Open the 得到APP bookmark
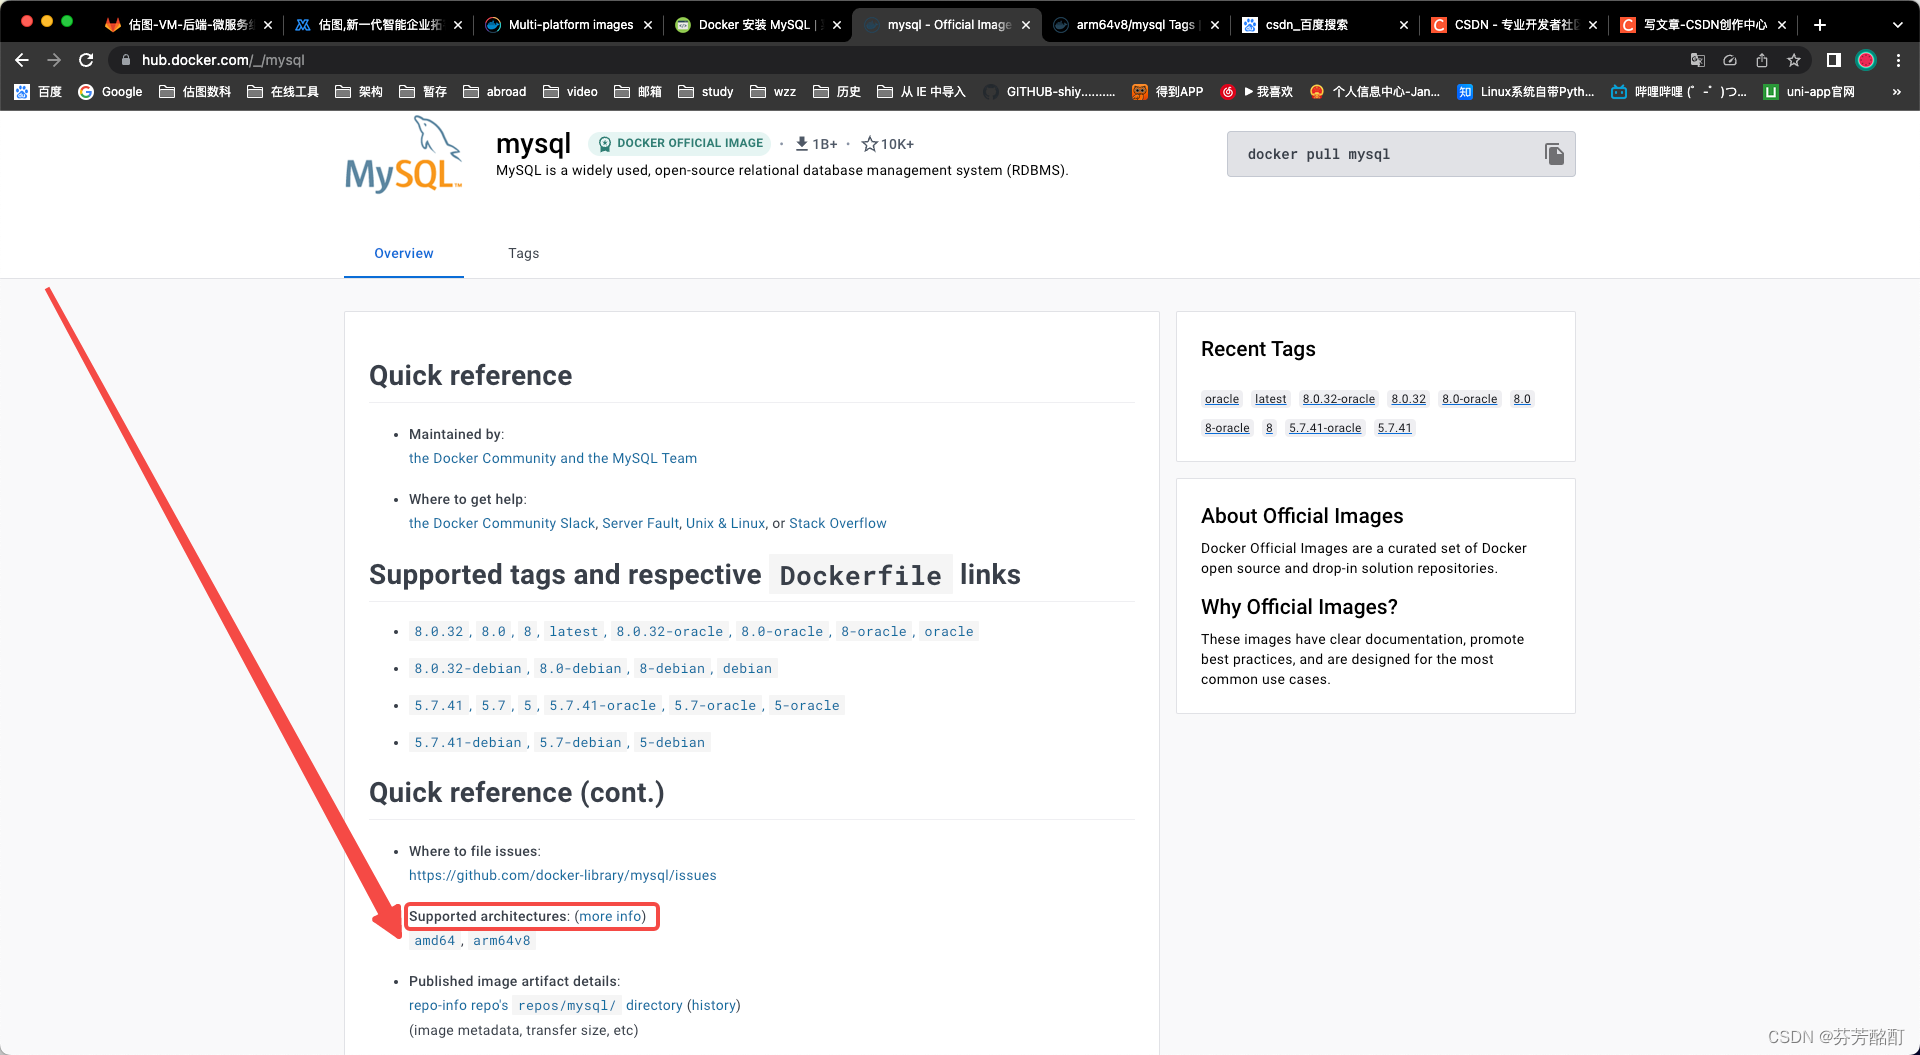The width and height of the screenshot is (1920, 1055). (x=1167, y=92)
